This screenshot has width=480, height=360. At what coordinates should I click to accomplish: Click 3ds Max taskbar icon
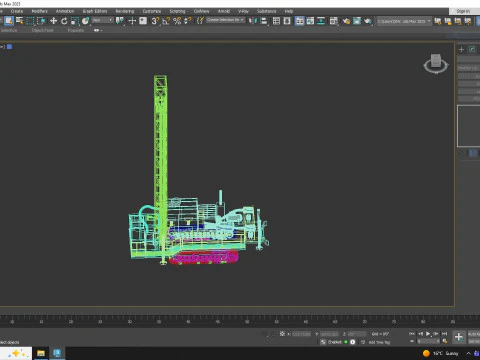(57, 353)
